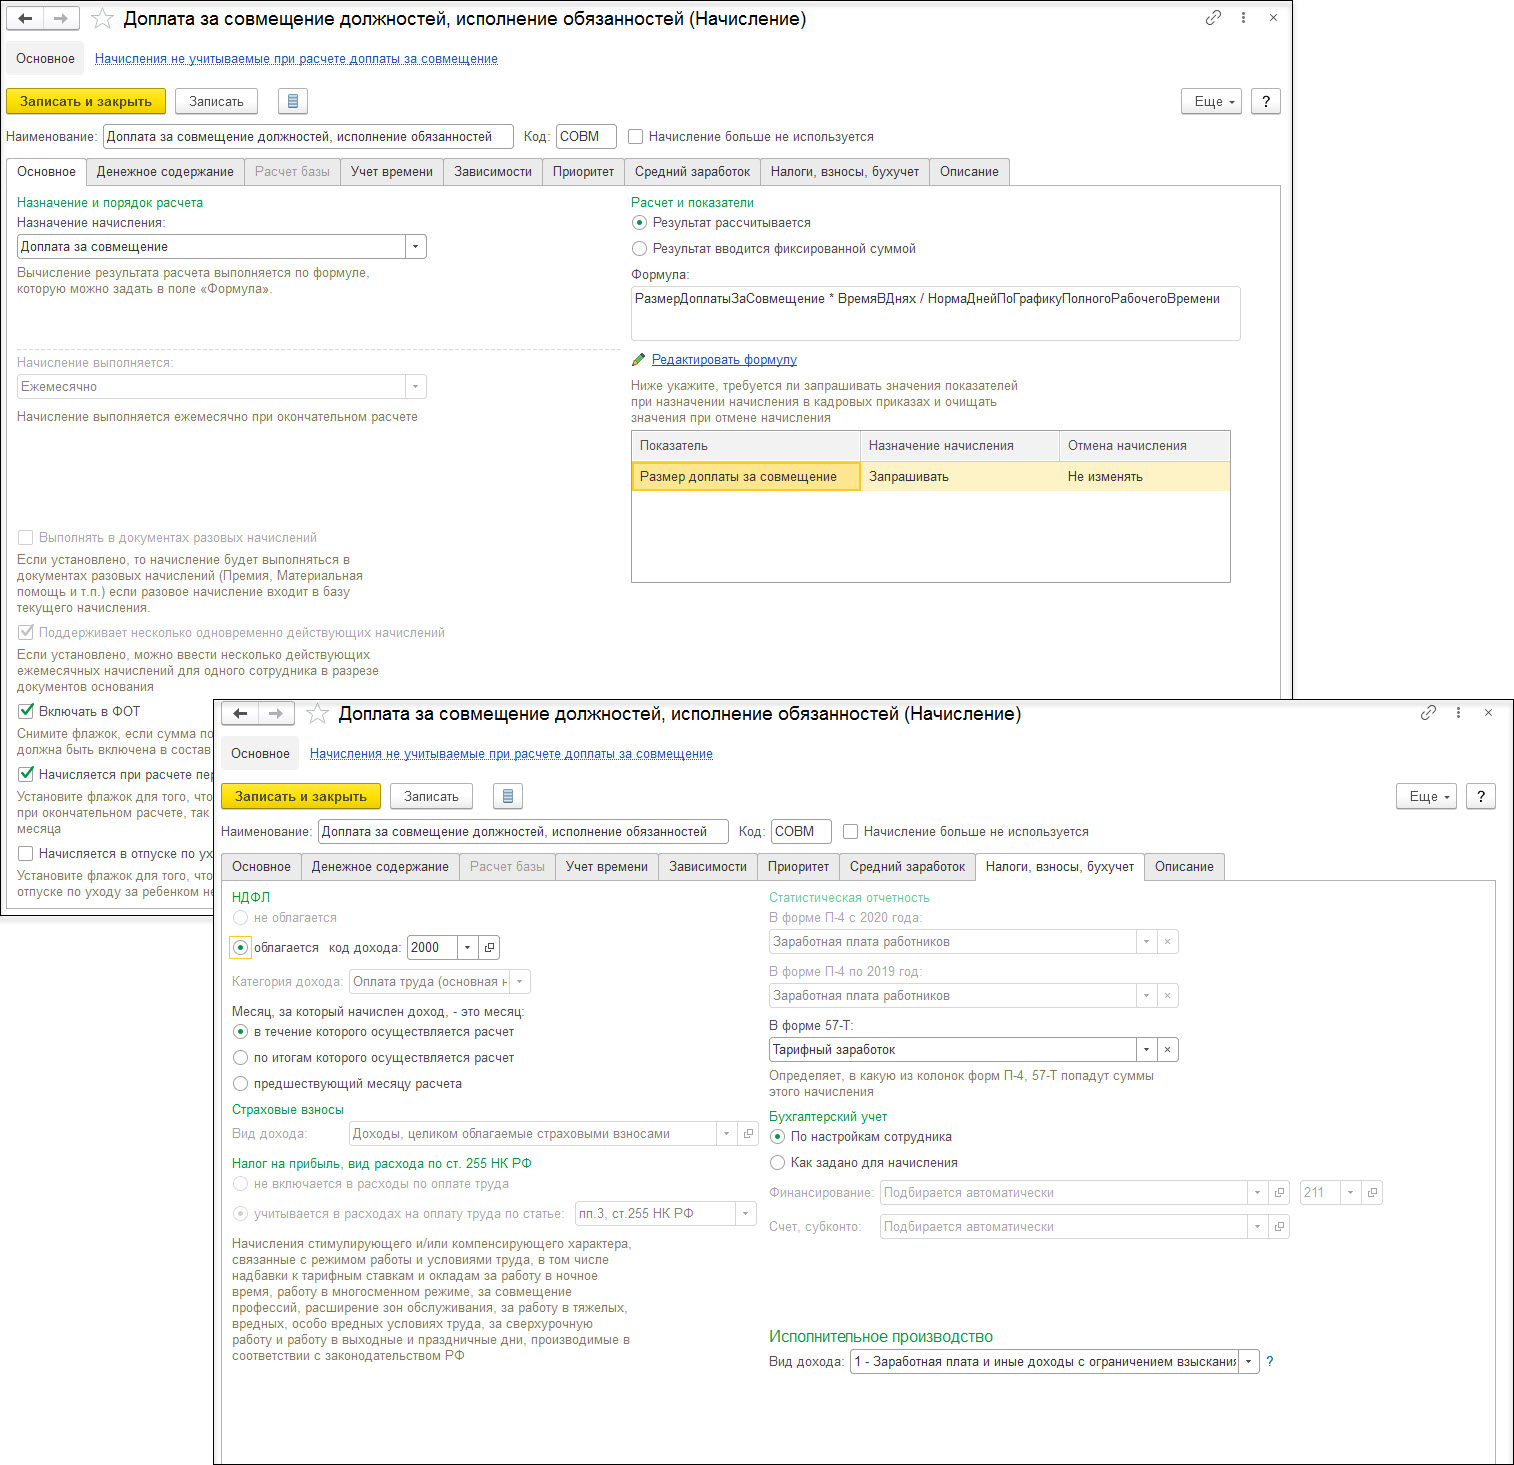Select Размер доплаты за совмещение table cell

coord(746,476)
